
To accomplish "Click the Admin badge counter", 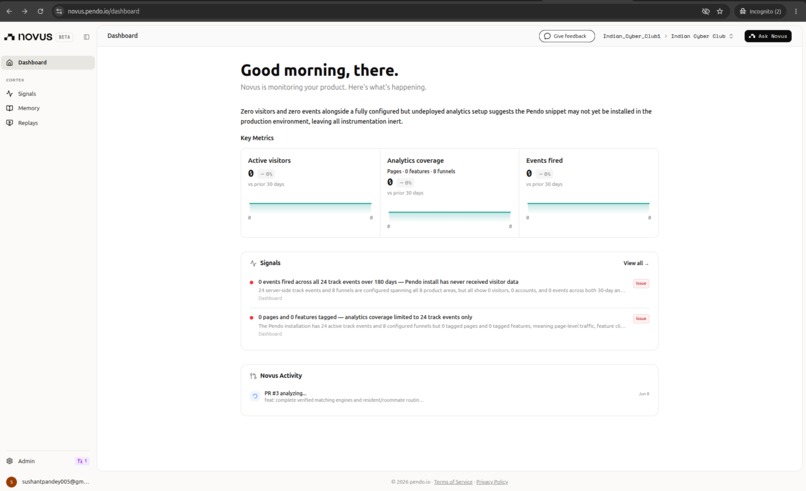I will 82,461.
